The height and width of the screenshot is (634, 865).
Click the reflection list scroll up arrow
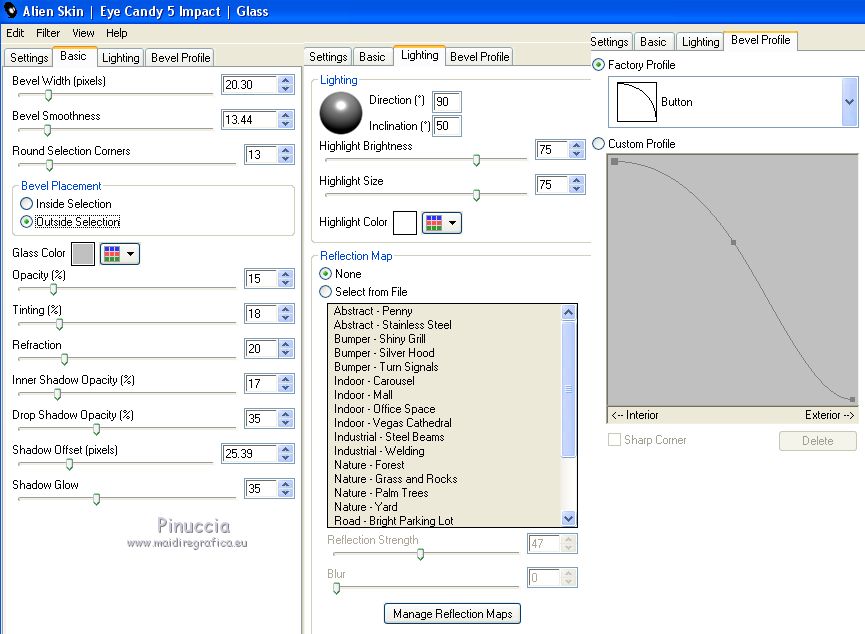click(x=568, y=312)
